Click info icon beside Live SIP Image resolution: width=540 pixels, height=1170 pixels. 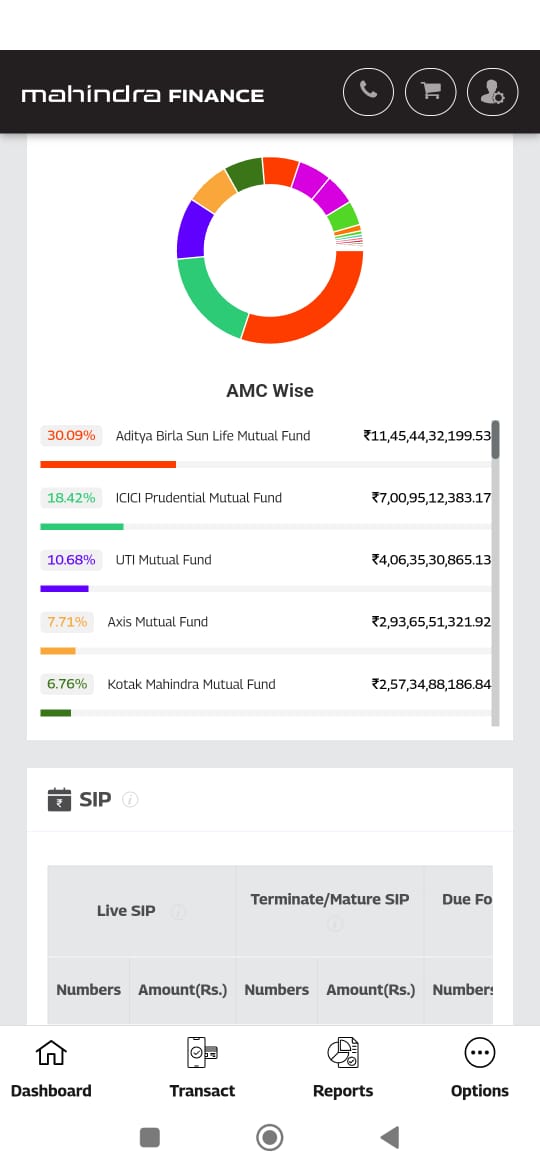(178, 912)
